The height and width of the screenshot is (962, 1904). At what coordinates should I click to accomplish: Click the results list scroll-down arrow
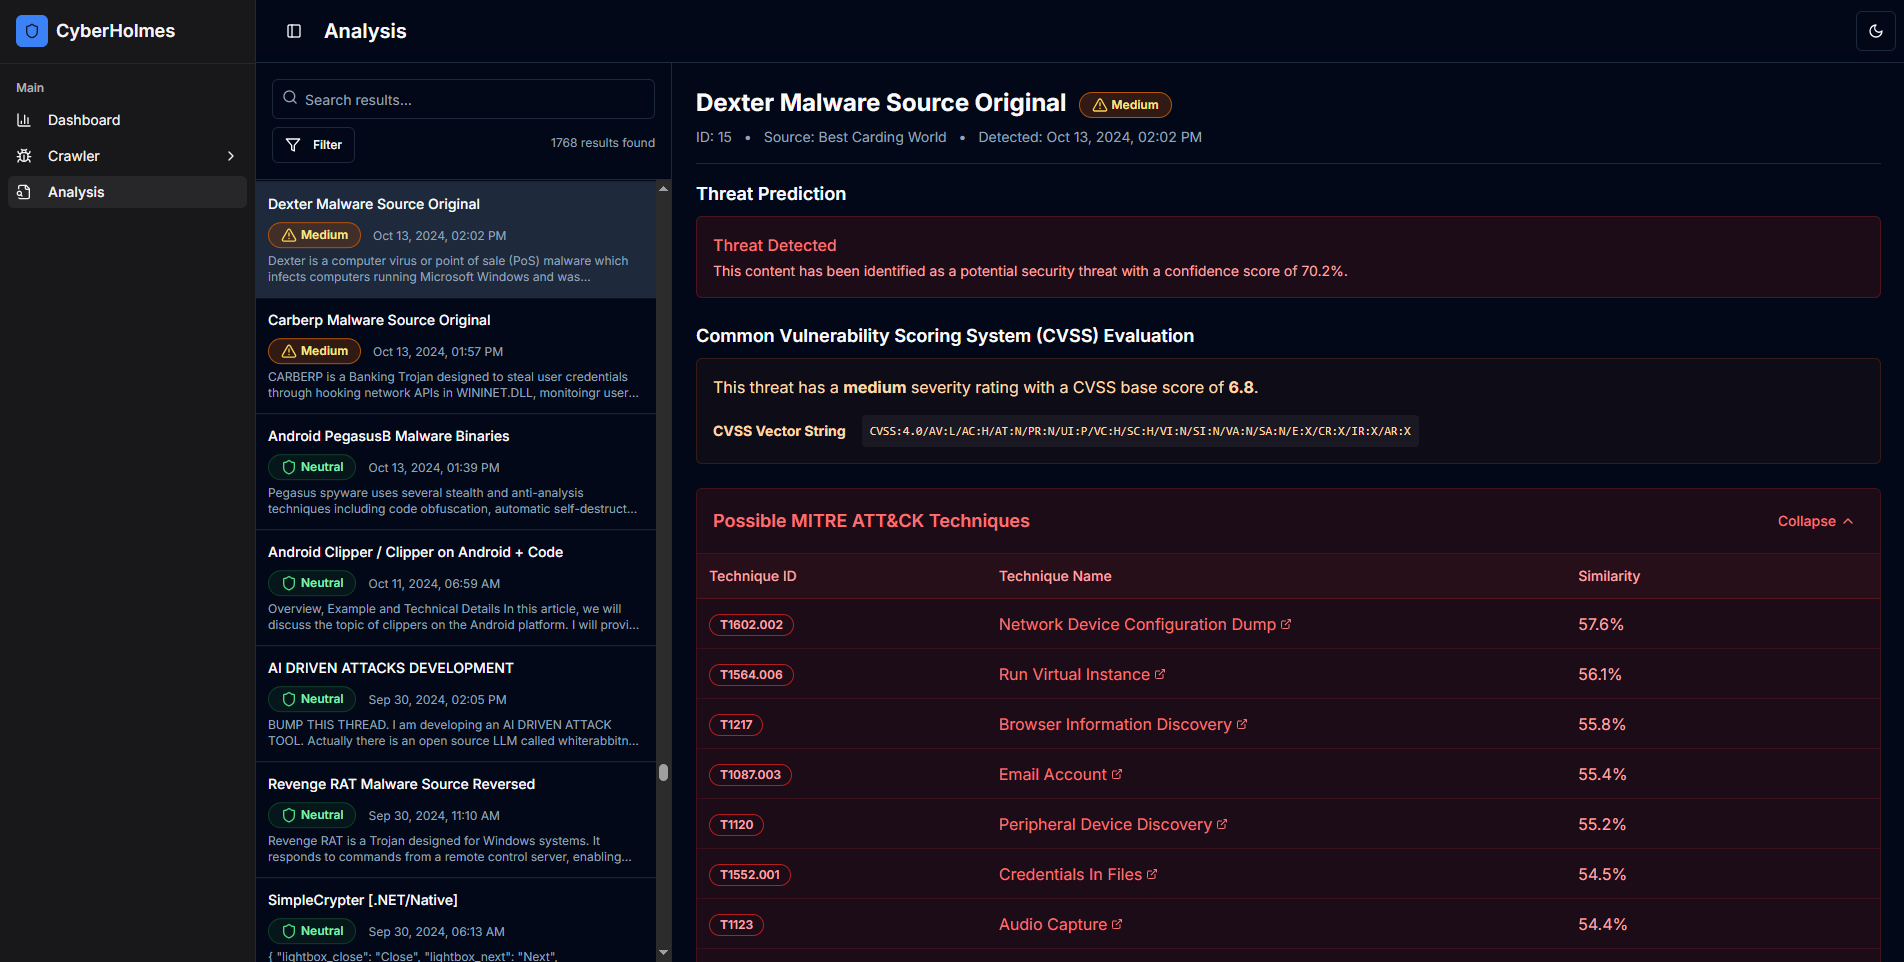663,953
